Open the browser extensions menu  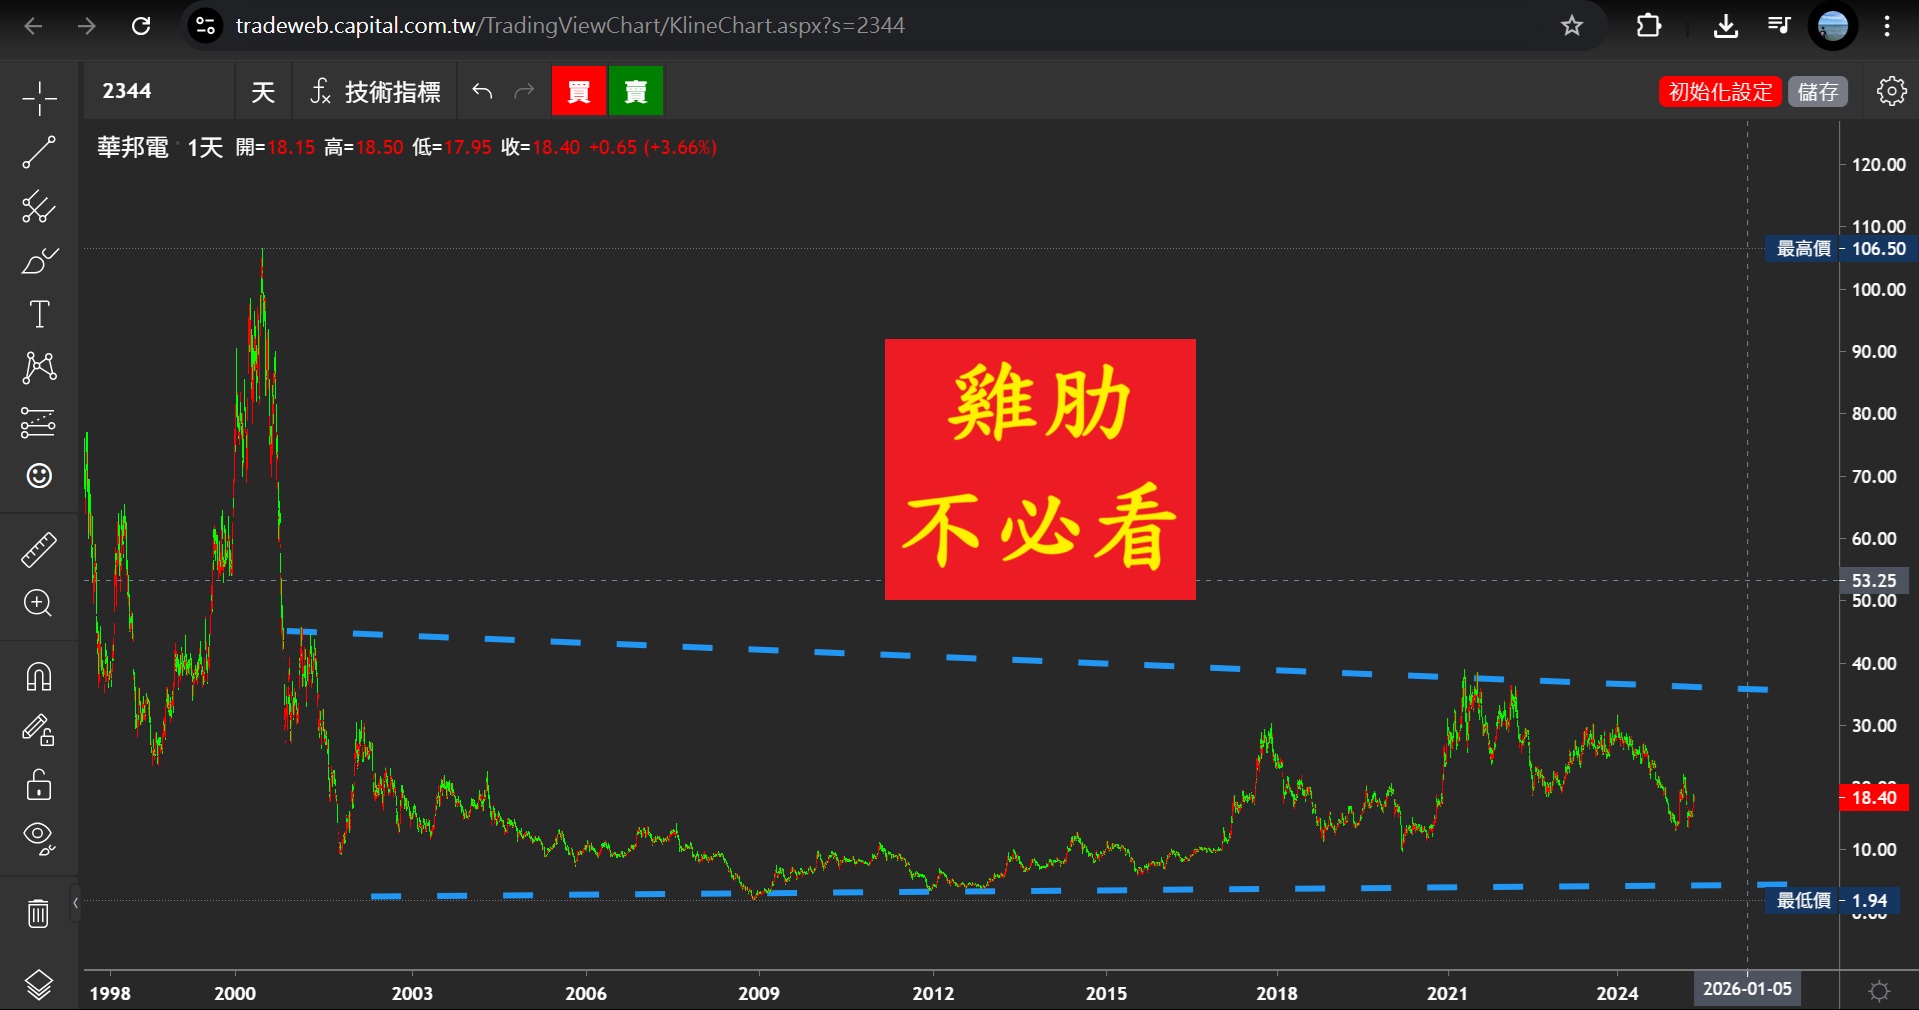coord(1649,26)
